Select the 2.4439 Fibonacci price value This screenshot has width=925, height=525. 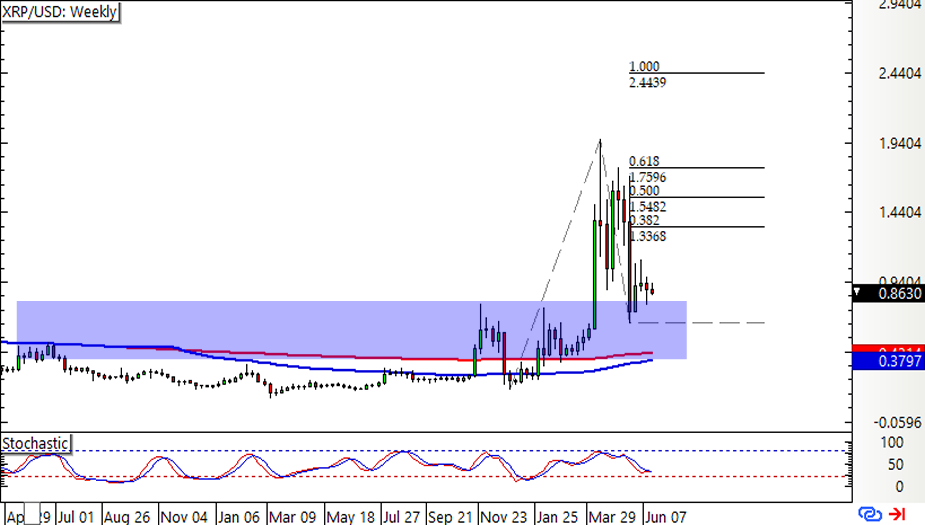coord(648,82)
